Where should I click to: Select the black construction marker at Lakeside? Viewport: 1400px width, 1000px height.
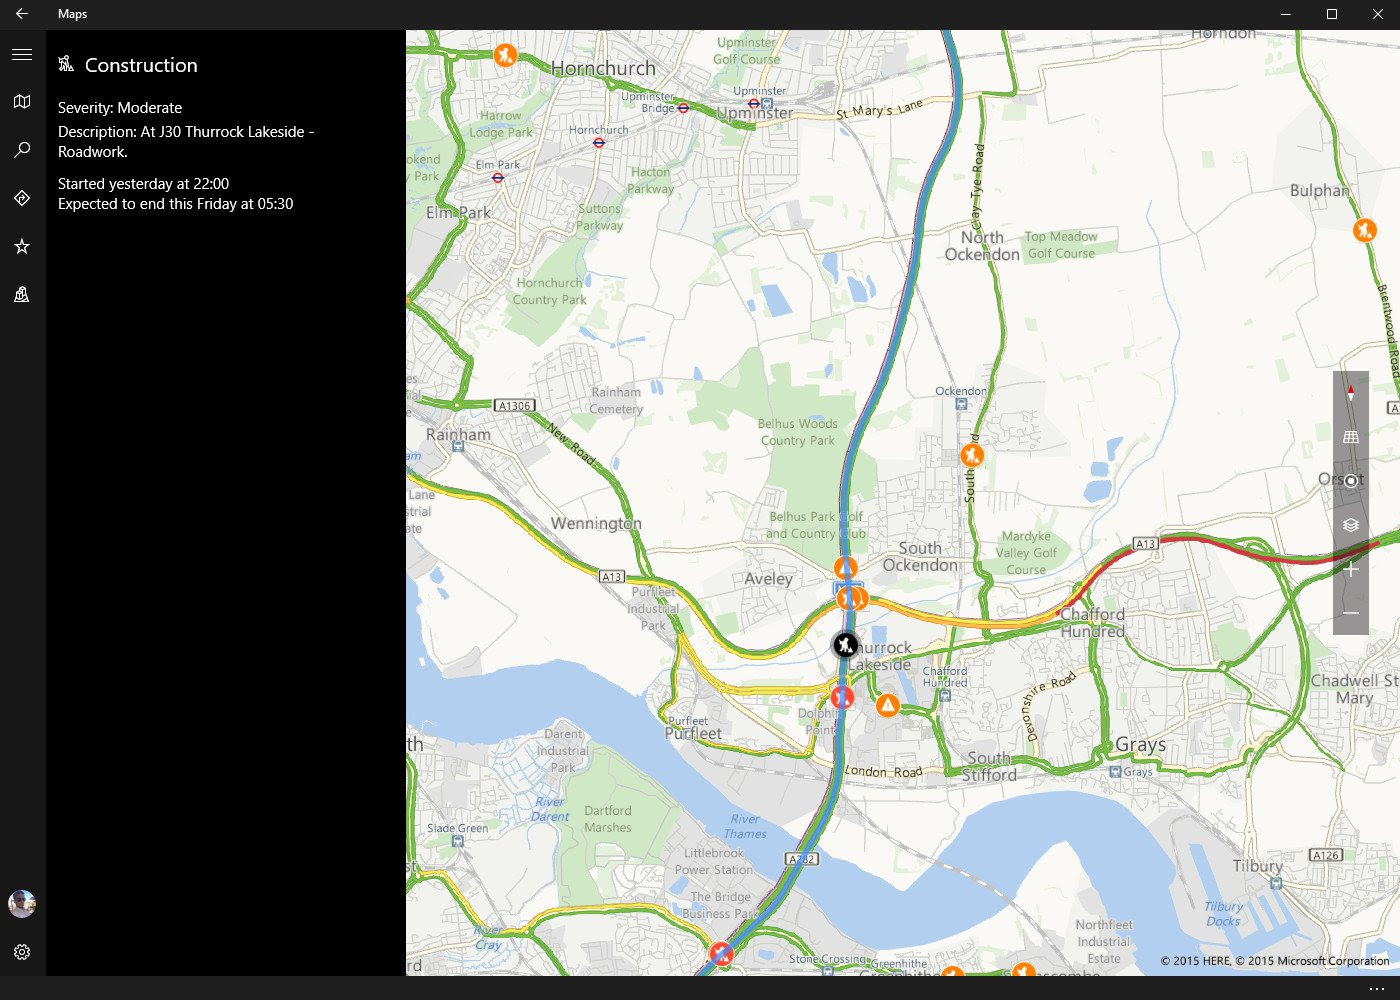tap(846, 645)
